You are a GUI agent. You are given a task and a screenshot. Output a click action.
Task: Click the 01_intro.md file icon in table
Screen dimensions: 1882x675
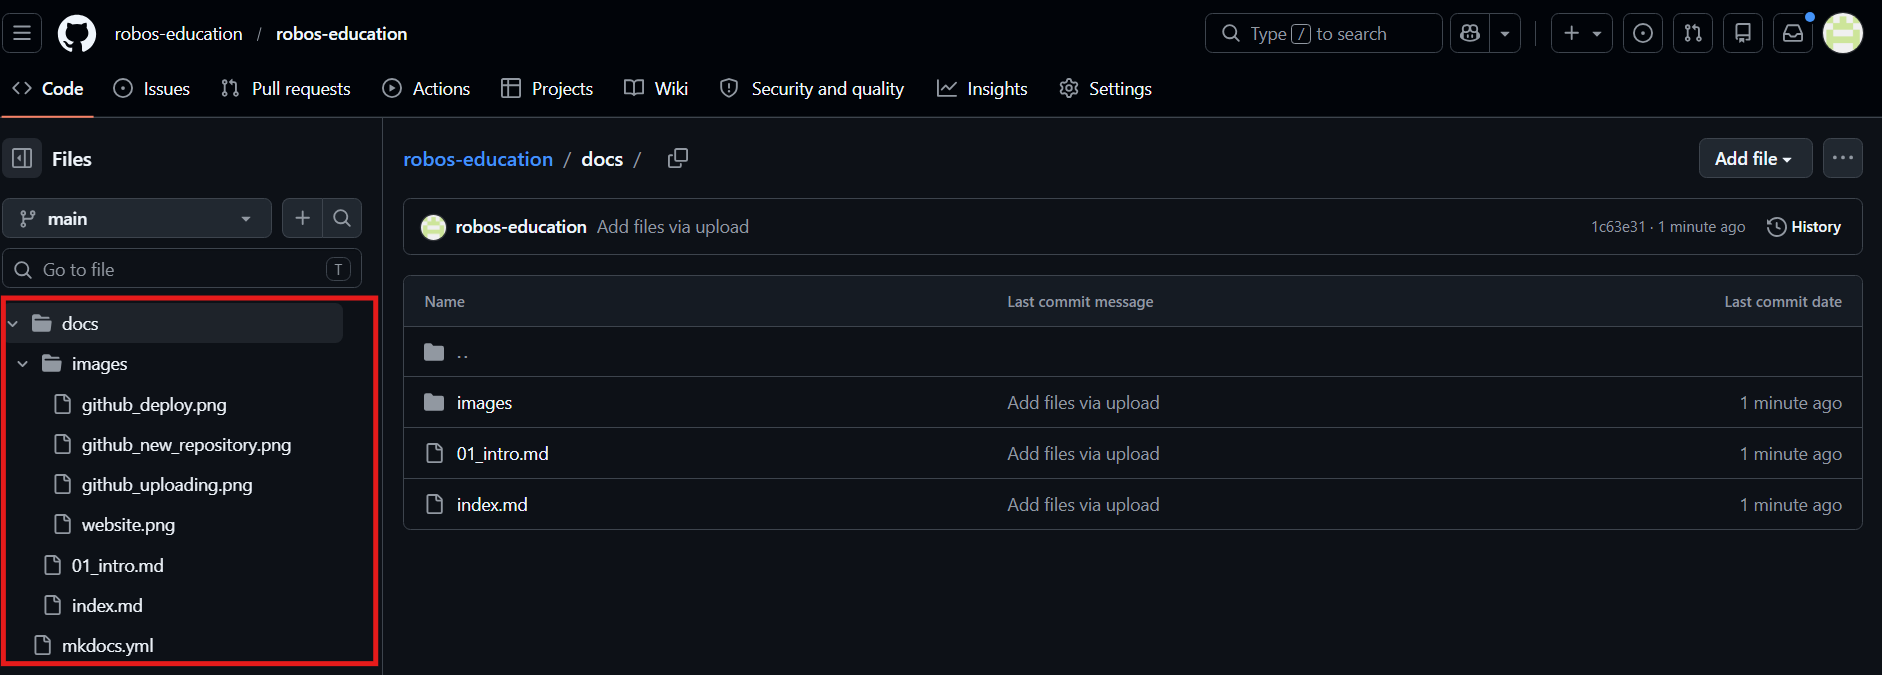click(x=434, y=454)
